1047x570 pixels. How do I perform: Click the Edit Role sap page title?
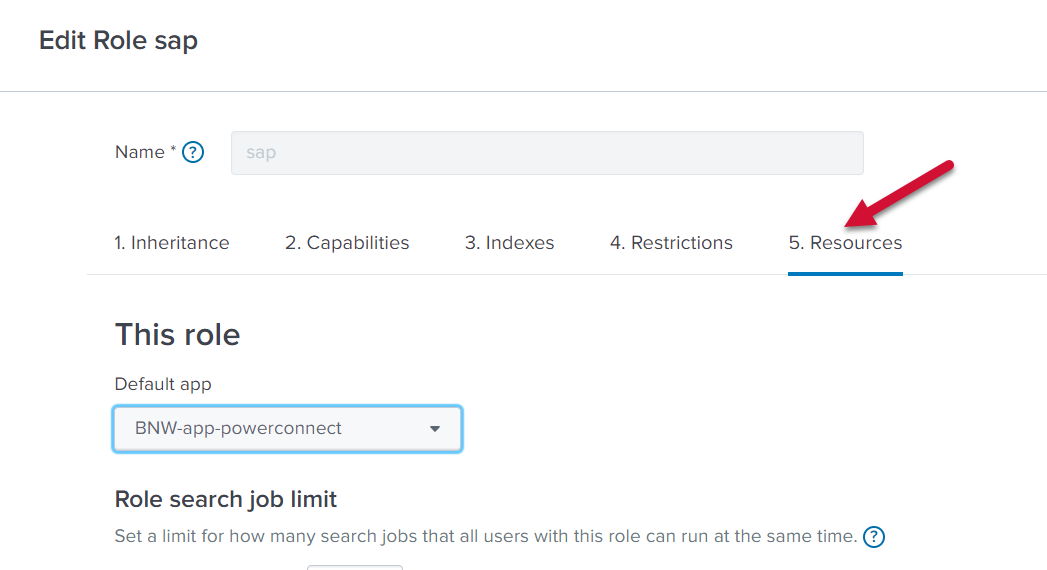pos(118,41)
